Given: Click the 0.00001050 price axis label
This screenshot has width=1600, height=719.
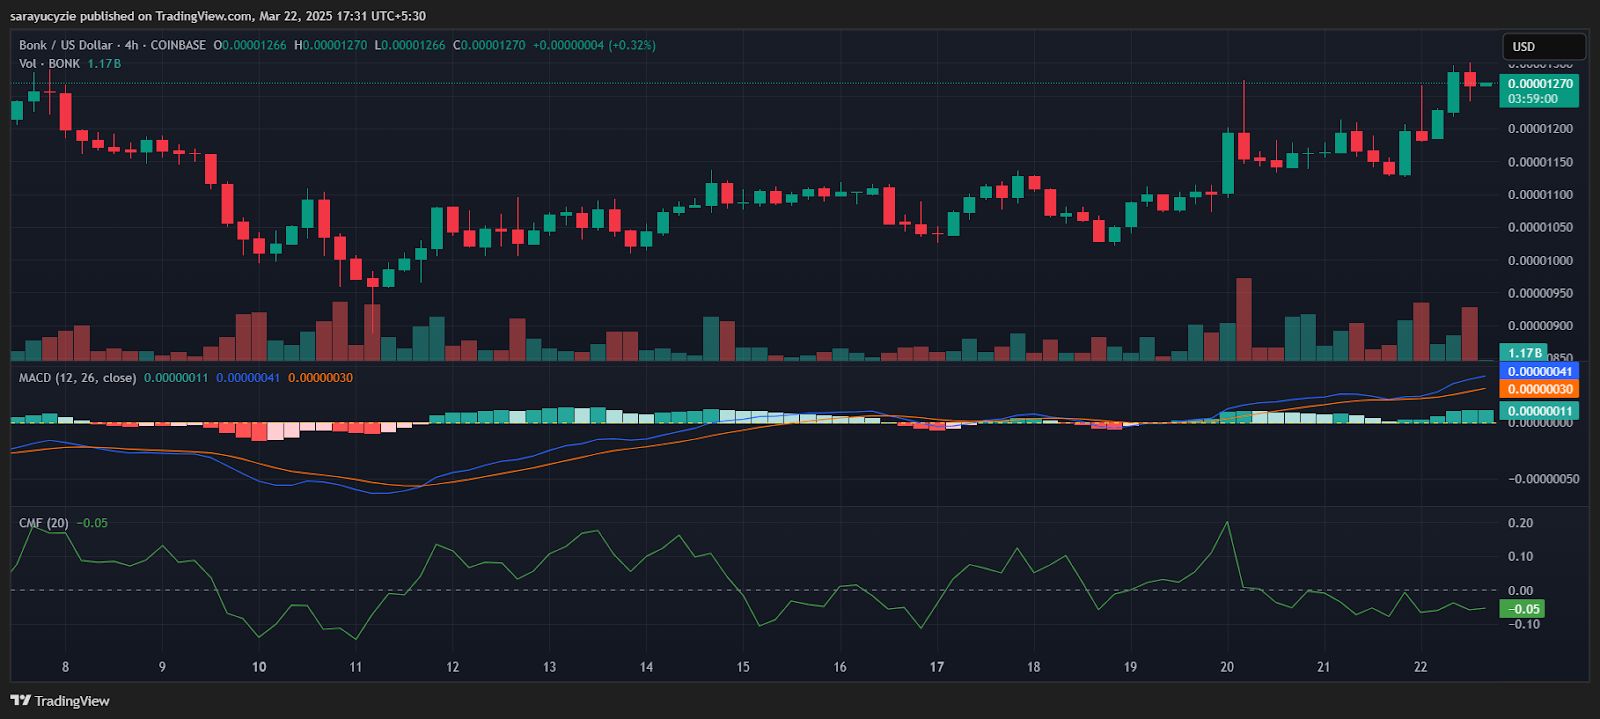Looking at the screenshot, I should click(x=1540, y=228).
